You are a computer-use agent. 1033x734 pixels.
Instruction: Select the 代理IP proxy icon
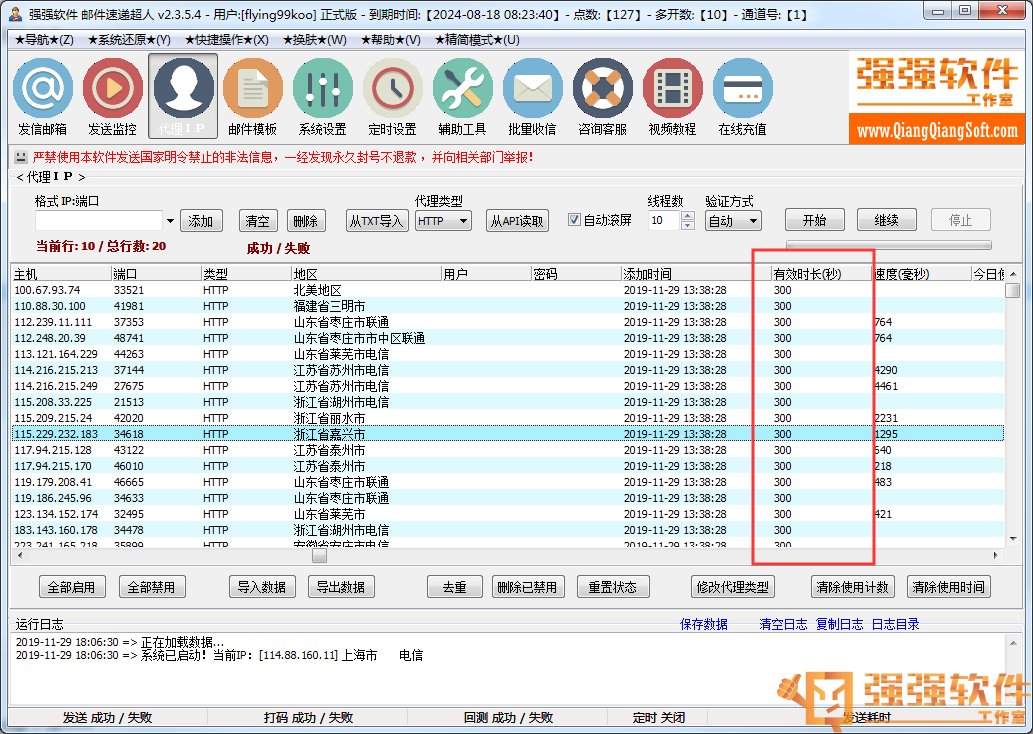pos(183,96)
